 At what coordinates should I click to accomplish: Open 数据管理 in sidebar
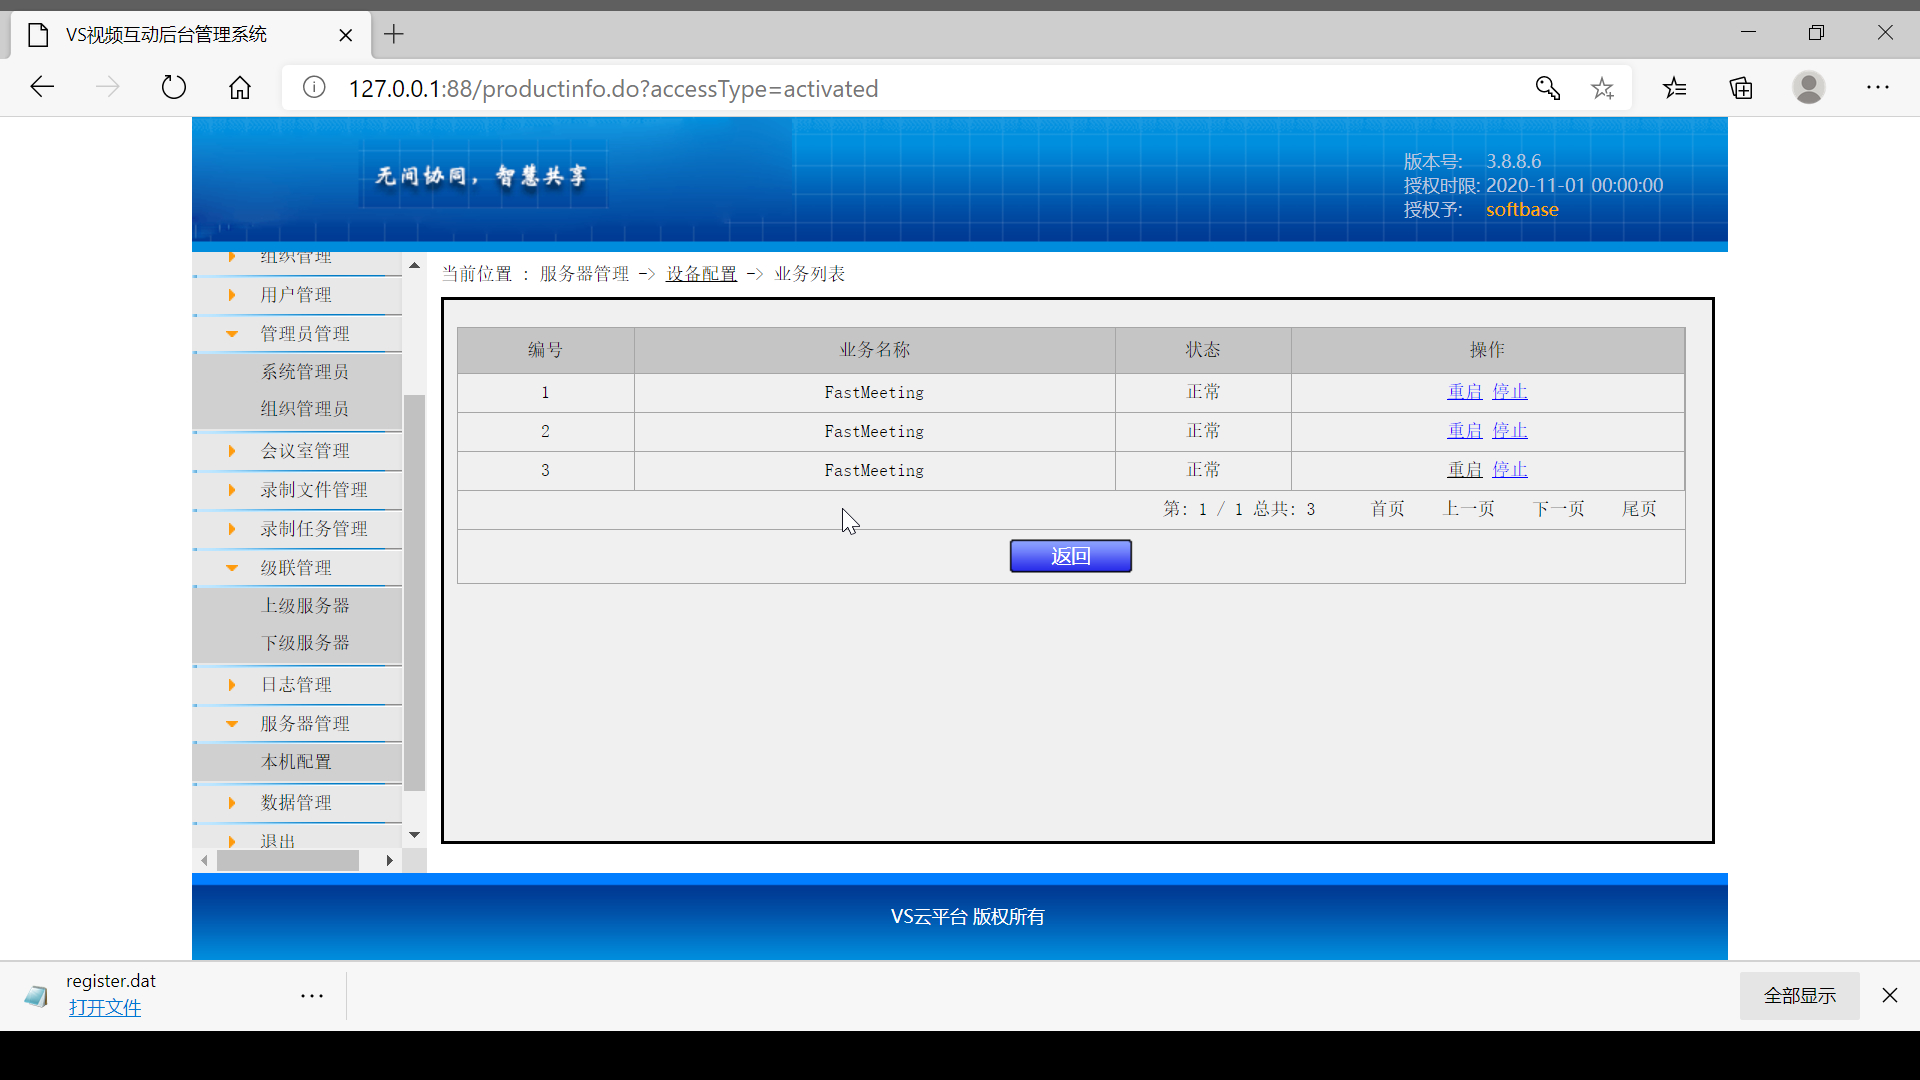click(296, 803)
